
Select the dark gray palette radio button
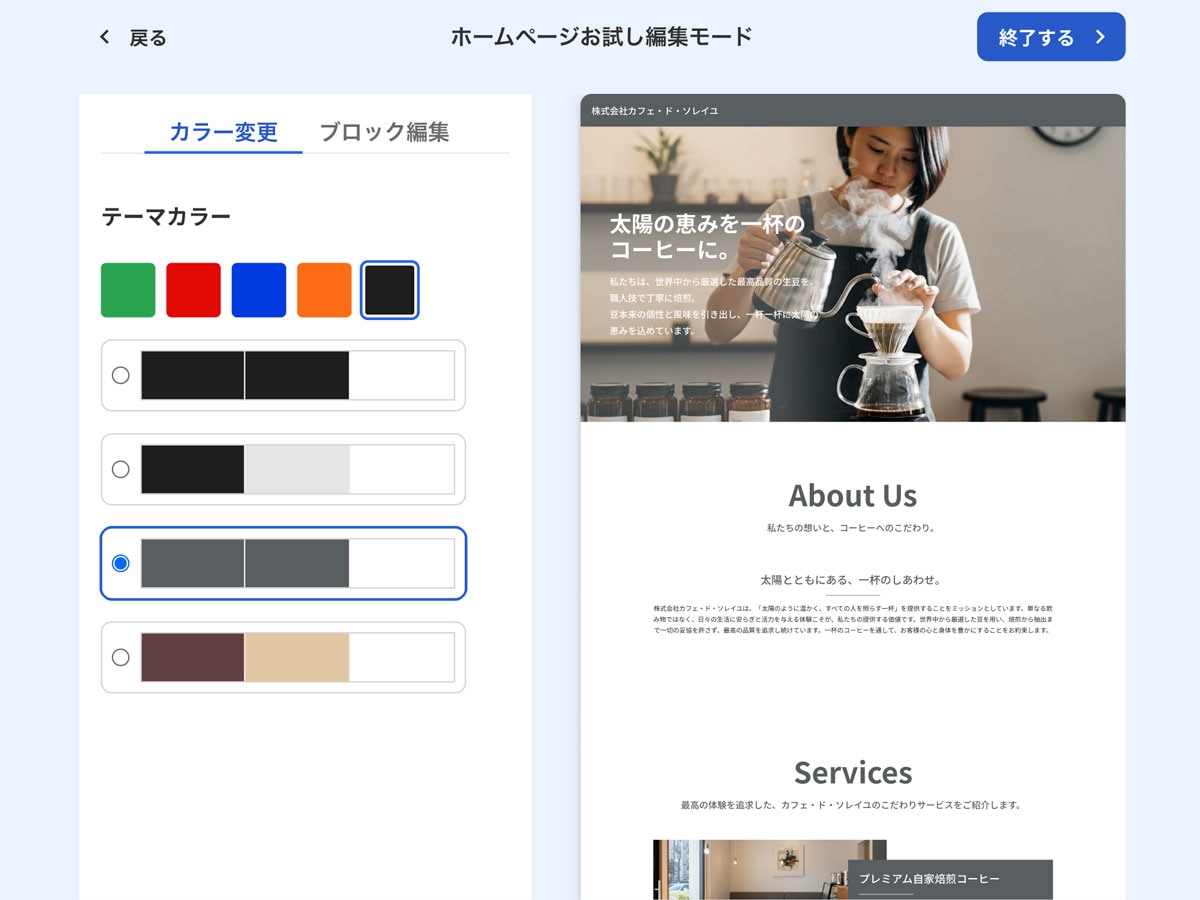coord(121,563)
